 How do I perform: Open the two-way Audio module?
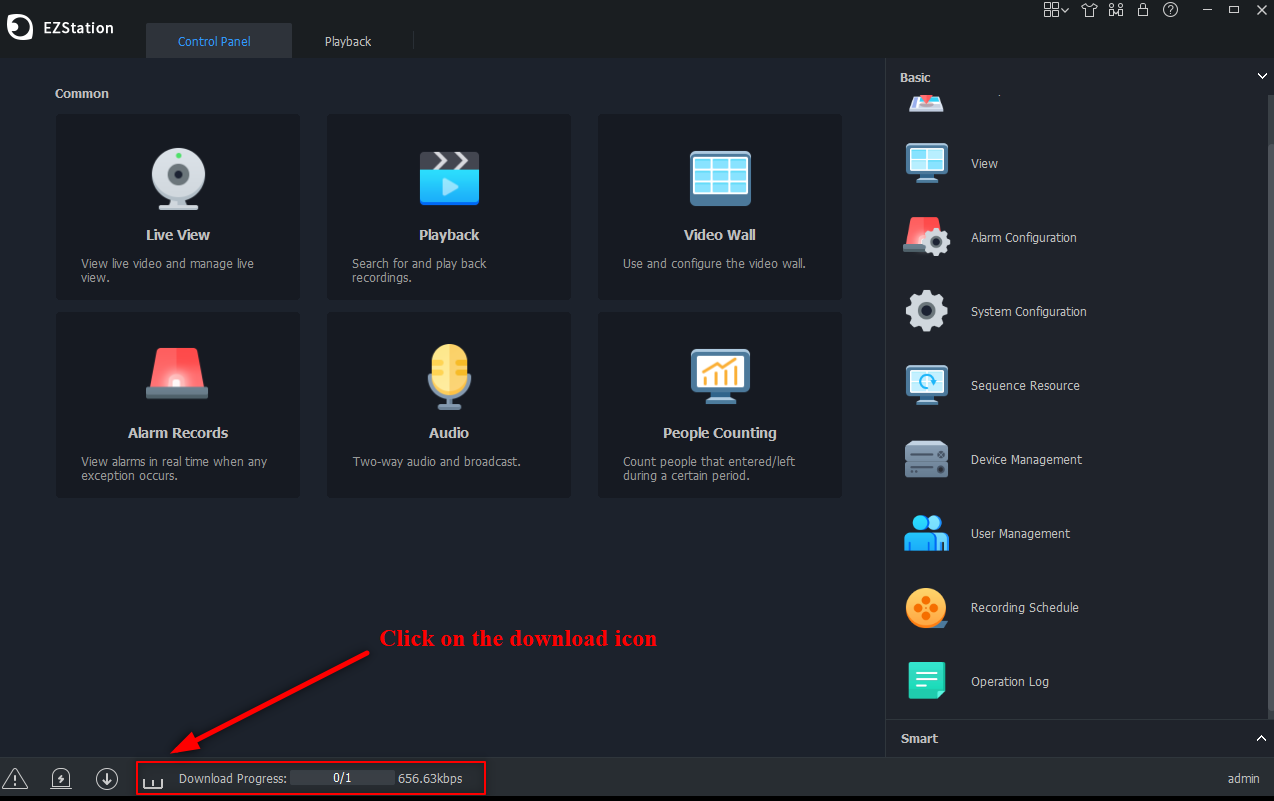[449, 404]
